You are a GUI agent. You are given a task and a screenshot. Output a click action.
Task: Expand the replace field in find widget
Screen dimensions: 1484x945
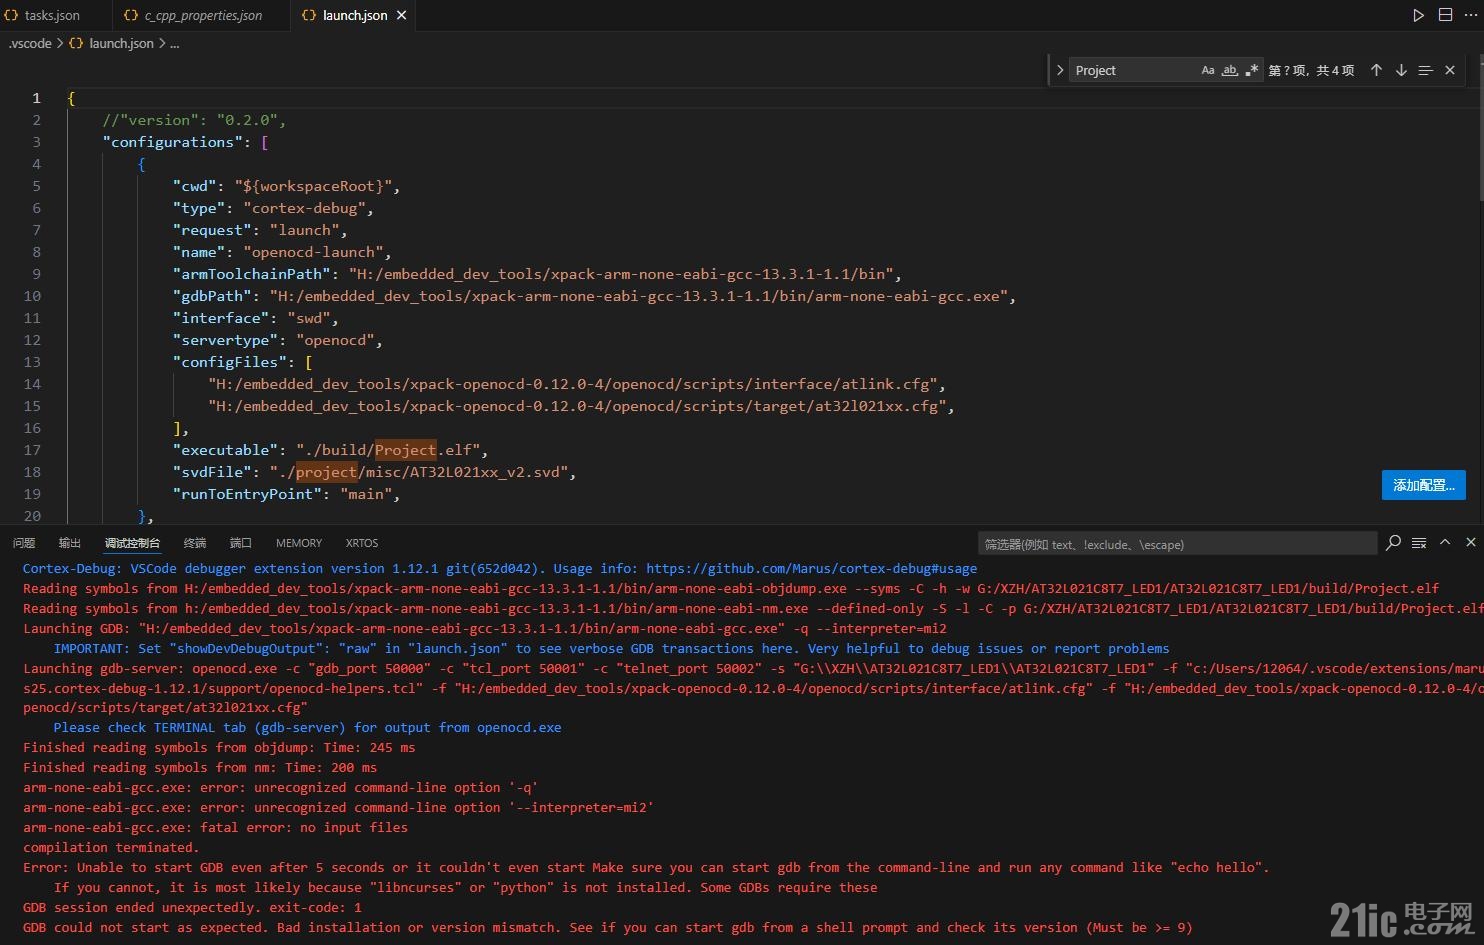click(1060, 70)
